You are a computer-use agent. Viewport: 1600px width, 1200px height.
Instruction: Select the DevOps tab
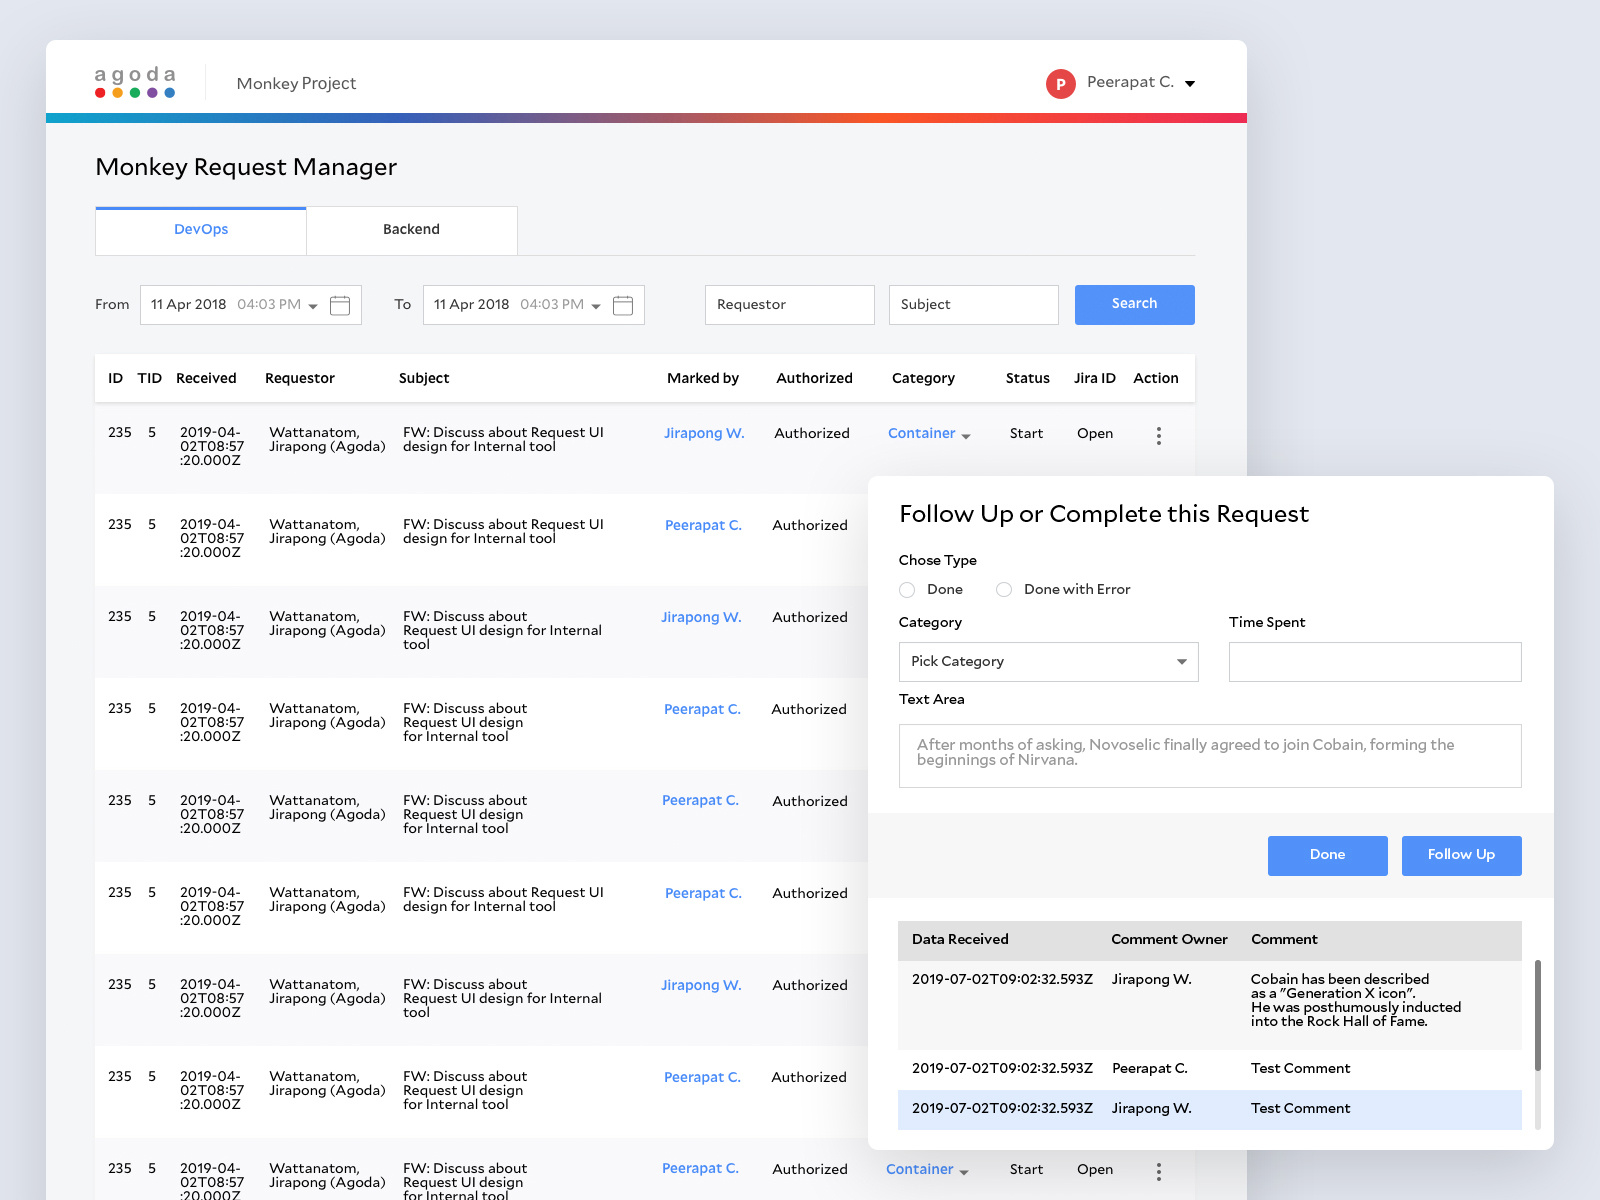(200, 229)
